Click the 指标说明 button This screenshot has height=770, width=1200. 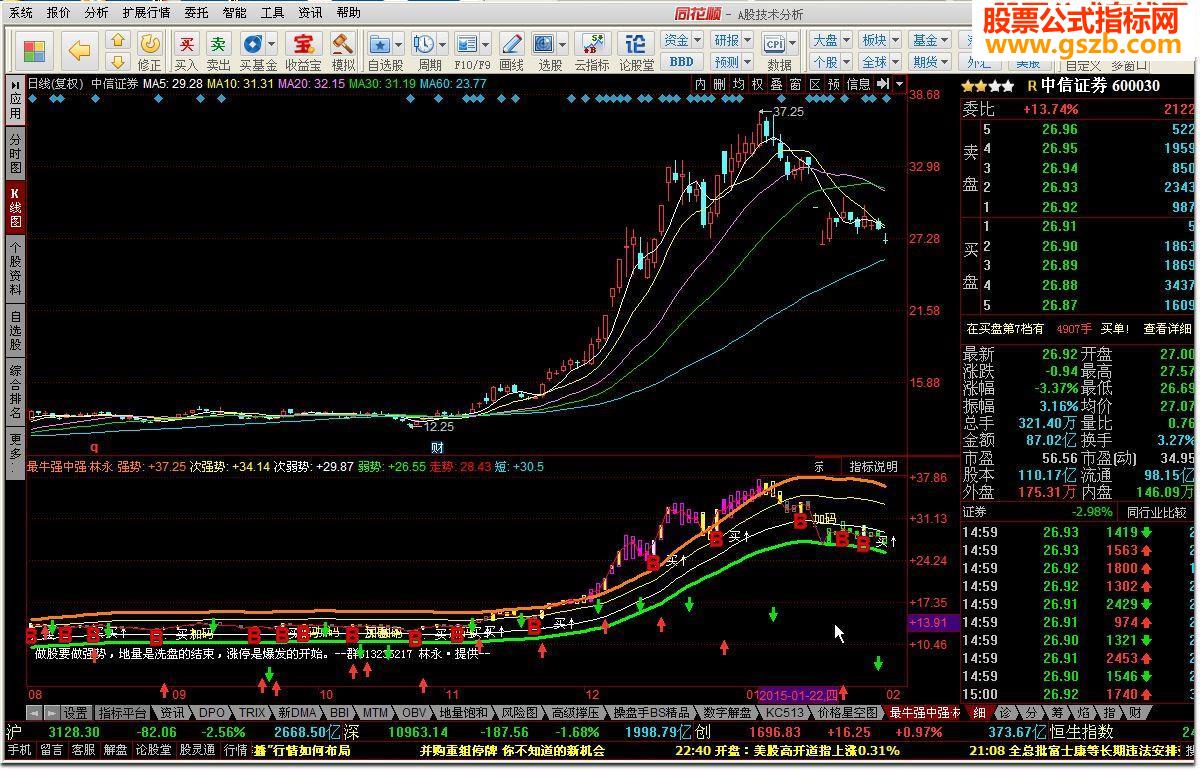[873, 467]
